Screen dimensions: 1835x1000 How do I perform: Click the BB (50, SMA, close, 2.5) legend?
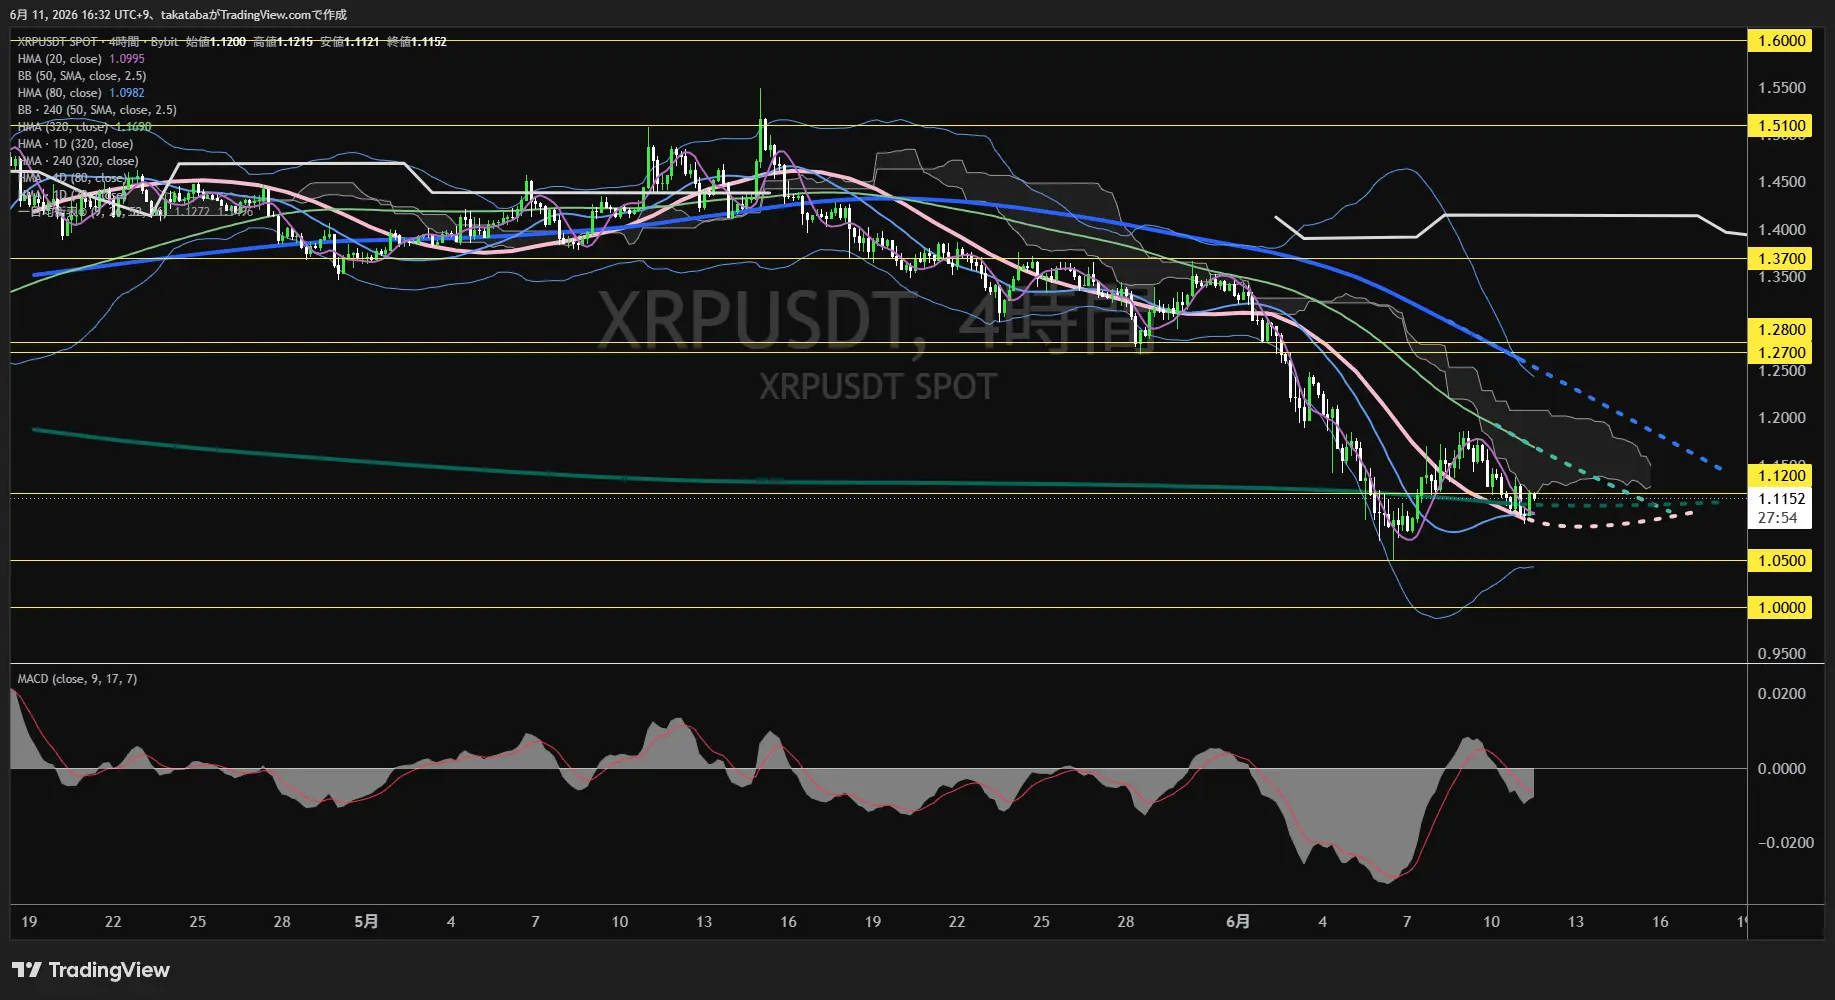[x=82, y=76]
